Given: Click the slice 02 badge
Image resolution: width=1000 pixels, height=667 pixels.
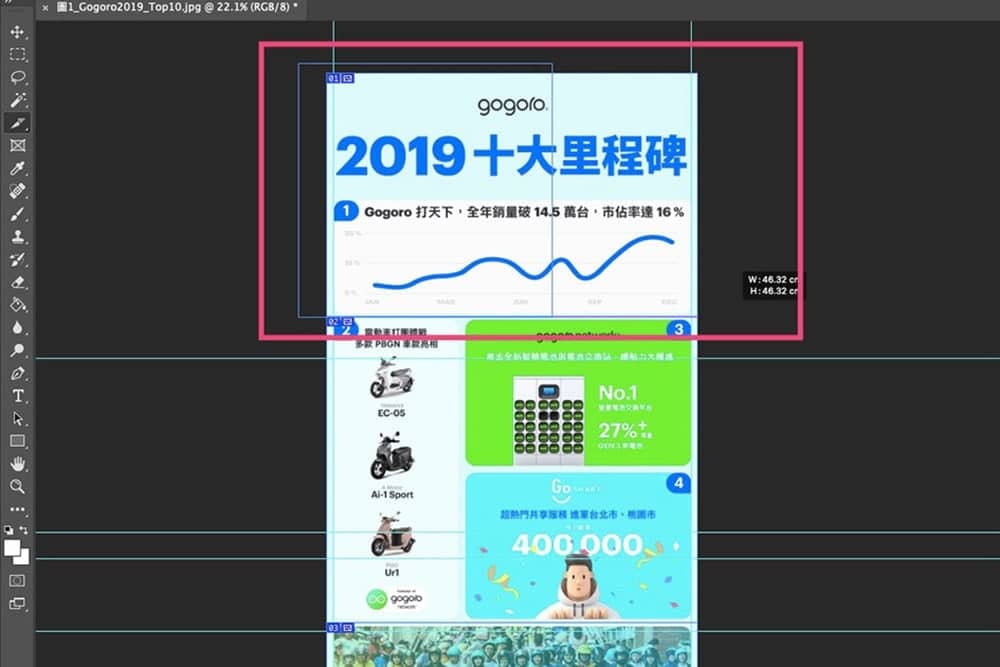Looking at the screenshot, I should click(340, 321).
